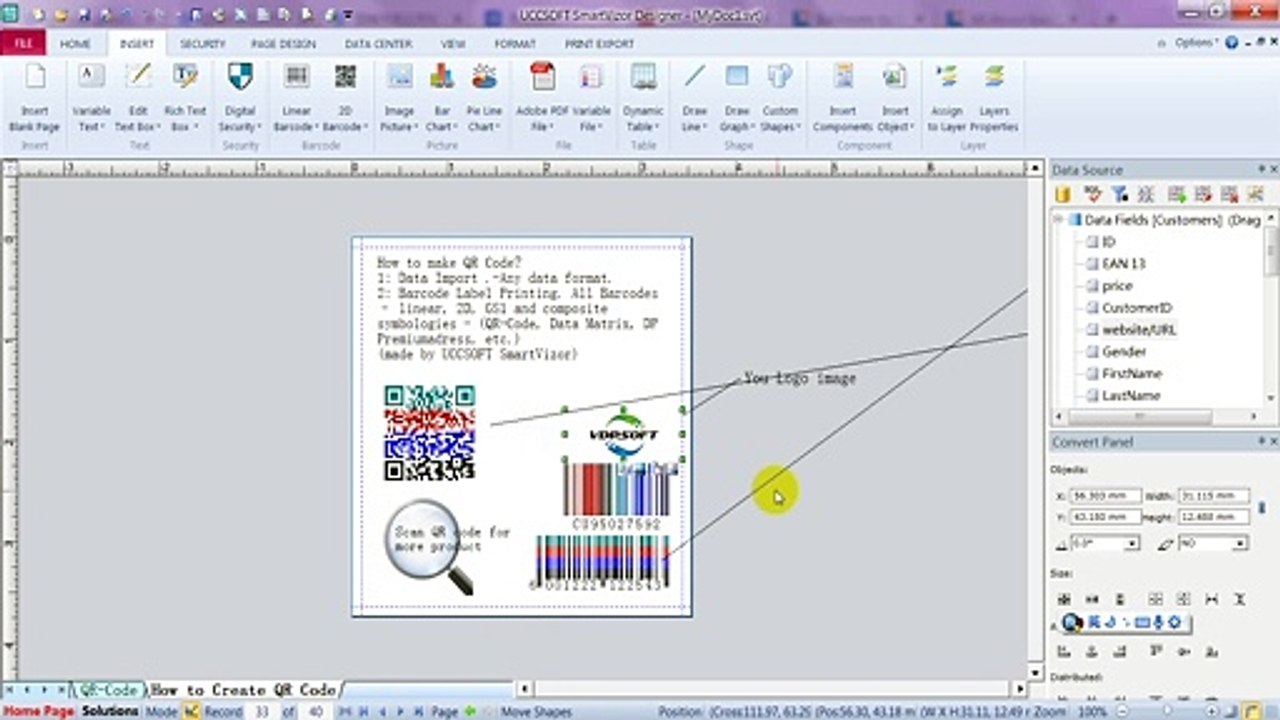This screenshot has width=1280, height=720.
Task: Collapse the Data Fields [Customers] tree node
Action: (x=1058, y=219)
